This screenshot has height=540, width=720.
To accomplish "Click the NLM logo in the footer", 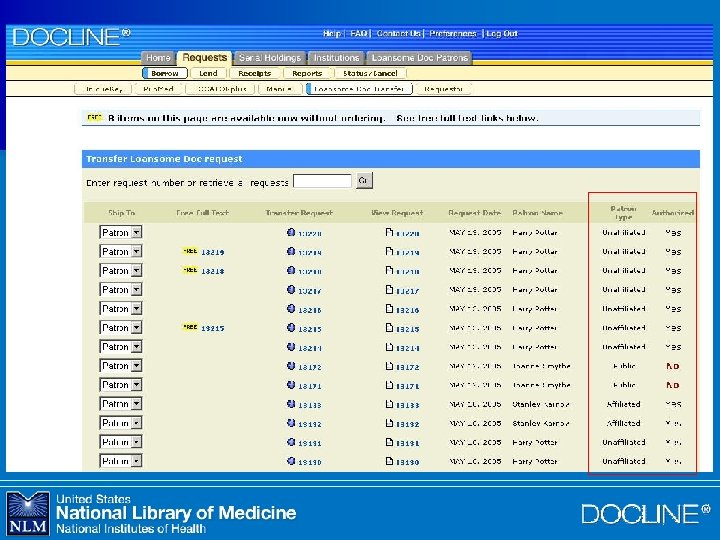I will (x=28, y=513).
